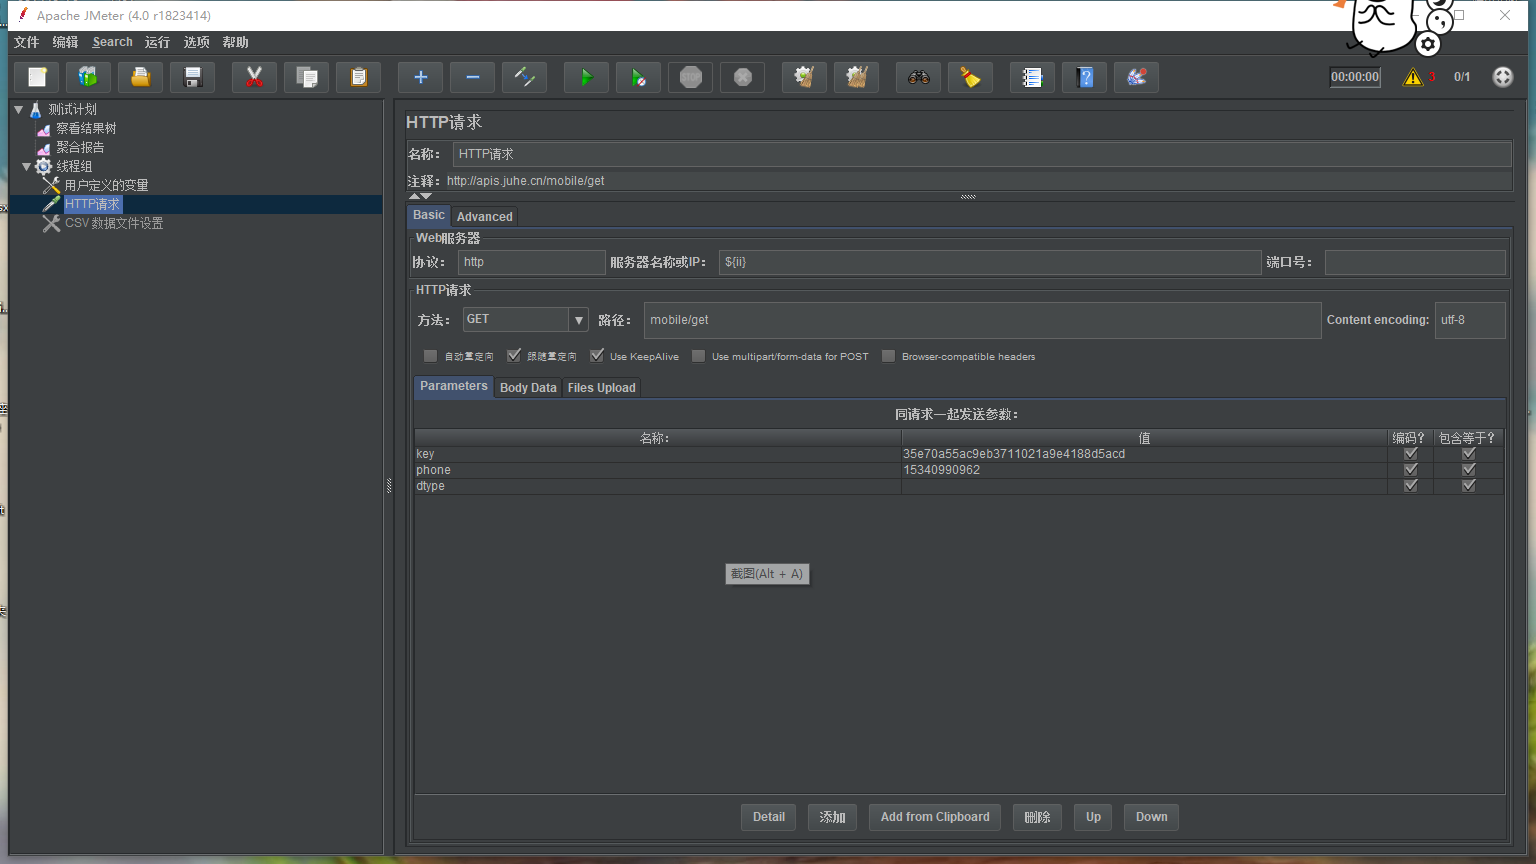The height and width of the screenshot is (864, 1536).
Task: Select 察看结果树 in the tree
Action: click(86, 128)
